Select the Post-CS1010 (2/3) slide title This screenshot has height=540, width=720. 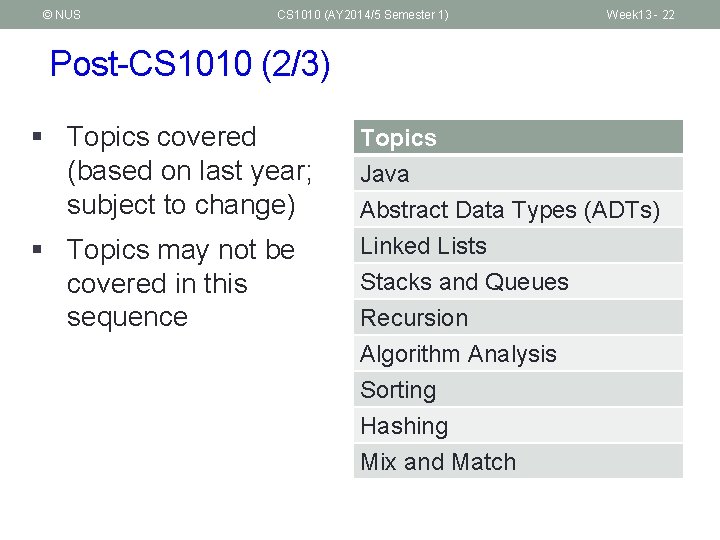coord(190,65)
